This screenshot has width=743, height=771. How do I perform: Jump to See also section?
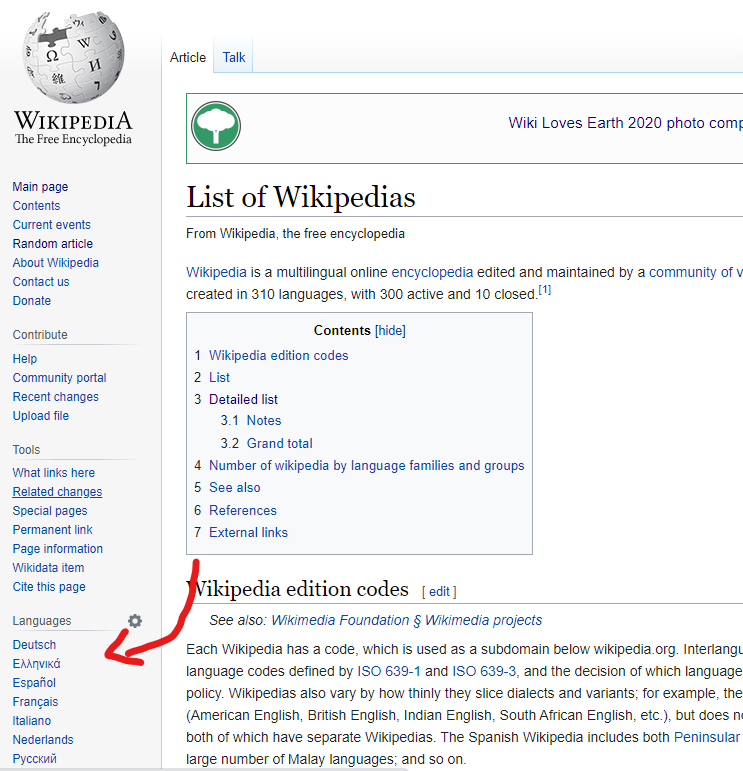click(235, 488)
